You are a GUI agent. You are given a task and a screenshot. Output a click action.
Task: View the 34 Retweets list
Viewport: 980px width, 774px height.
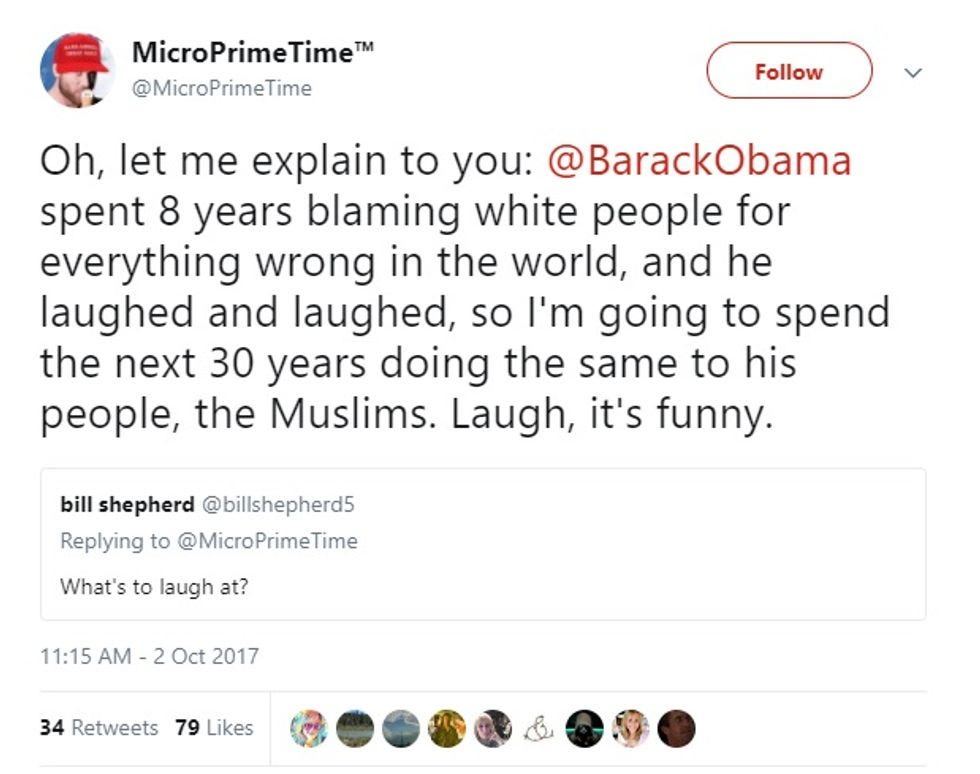click(x=98, y=728)
